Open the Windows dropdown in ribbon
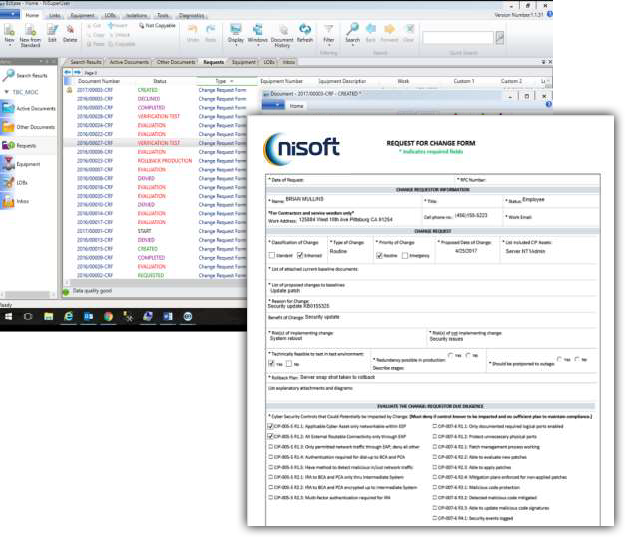Image resolution: width=636 pixels, height=553 pixels. 258,35
